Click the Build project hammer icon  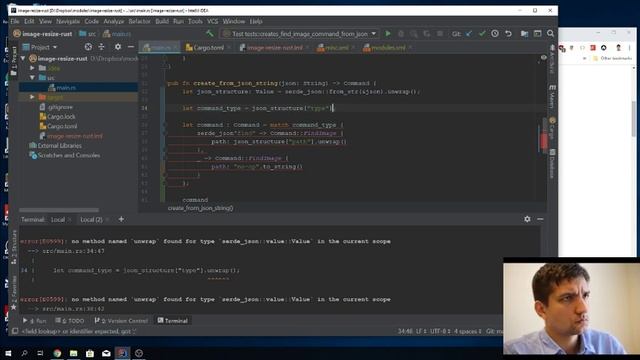(209, 33)
